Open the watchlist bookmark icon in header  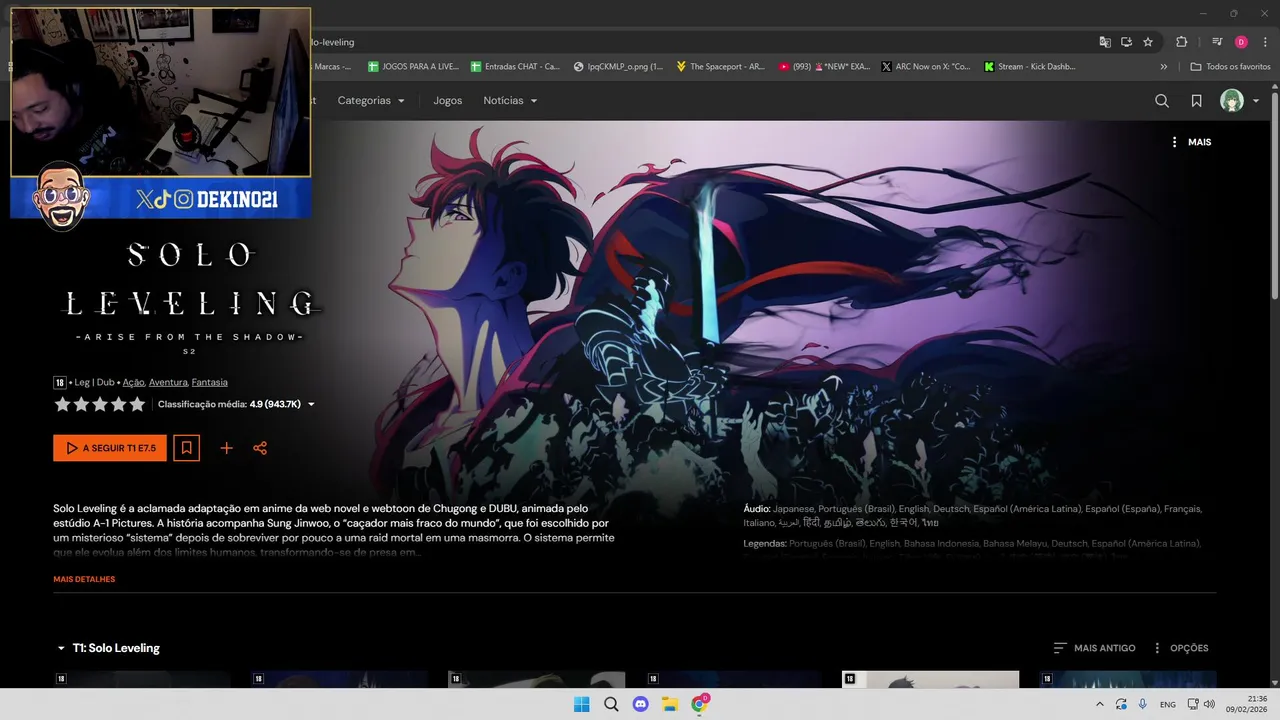(x=1196, y=101)
